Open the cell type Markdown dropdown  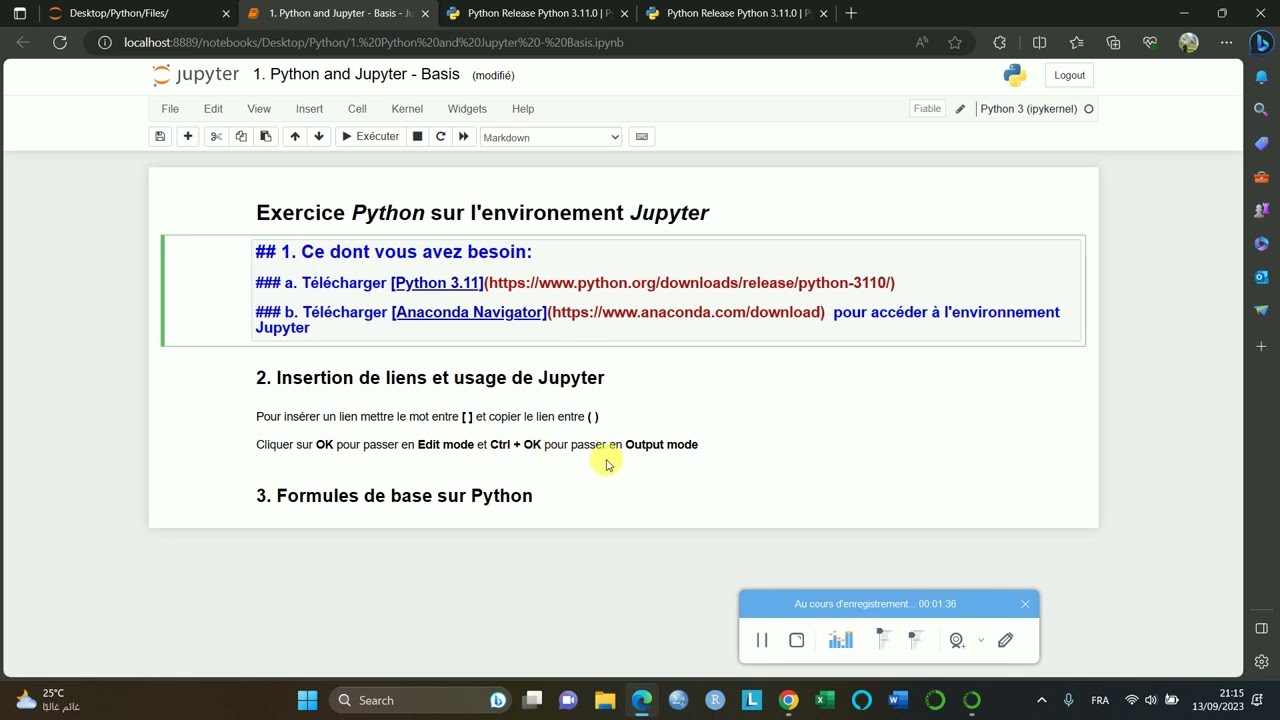click(x=551, y=137)
